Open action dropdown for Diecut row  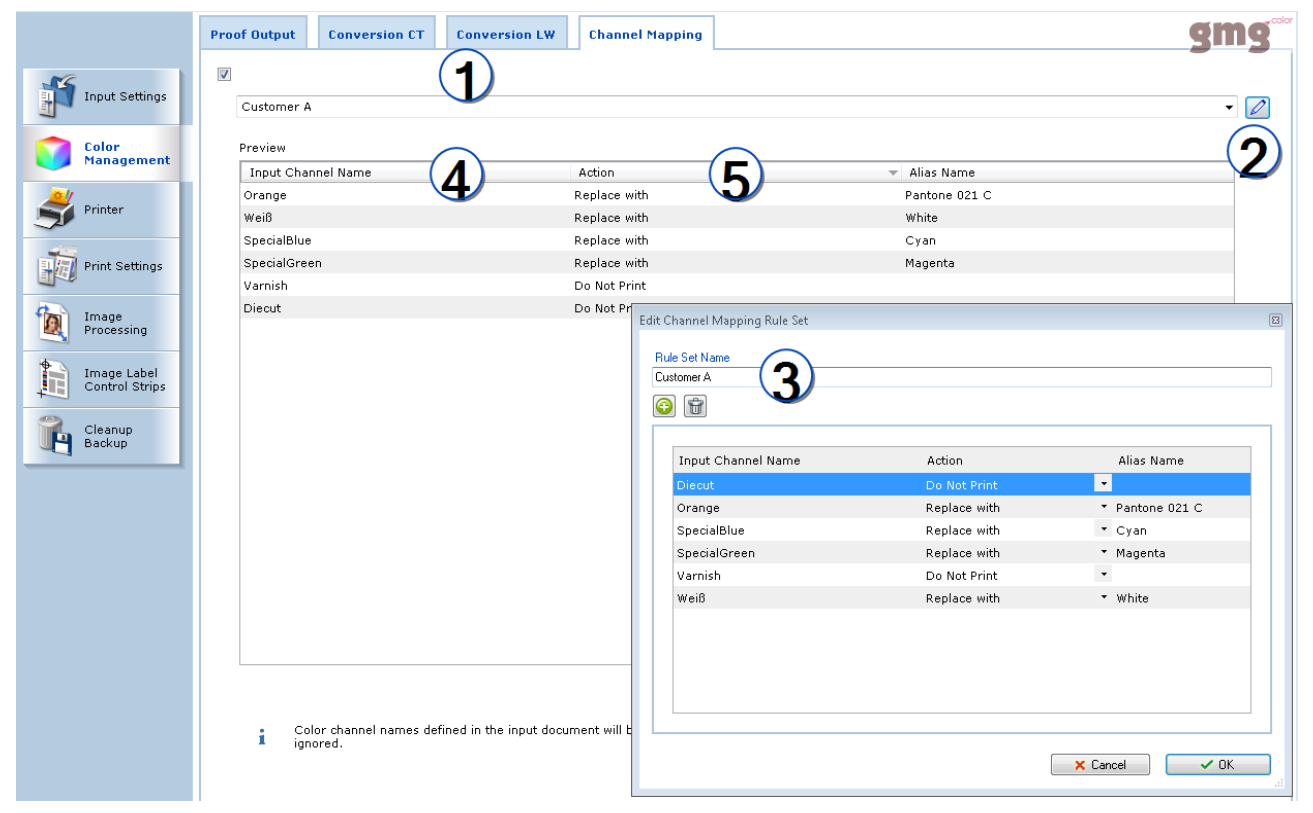tap(1103, 484)
